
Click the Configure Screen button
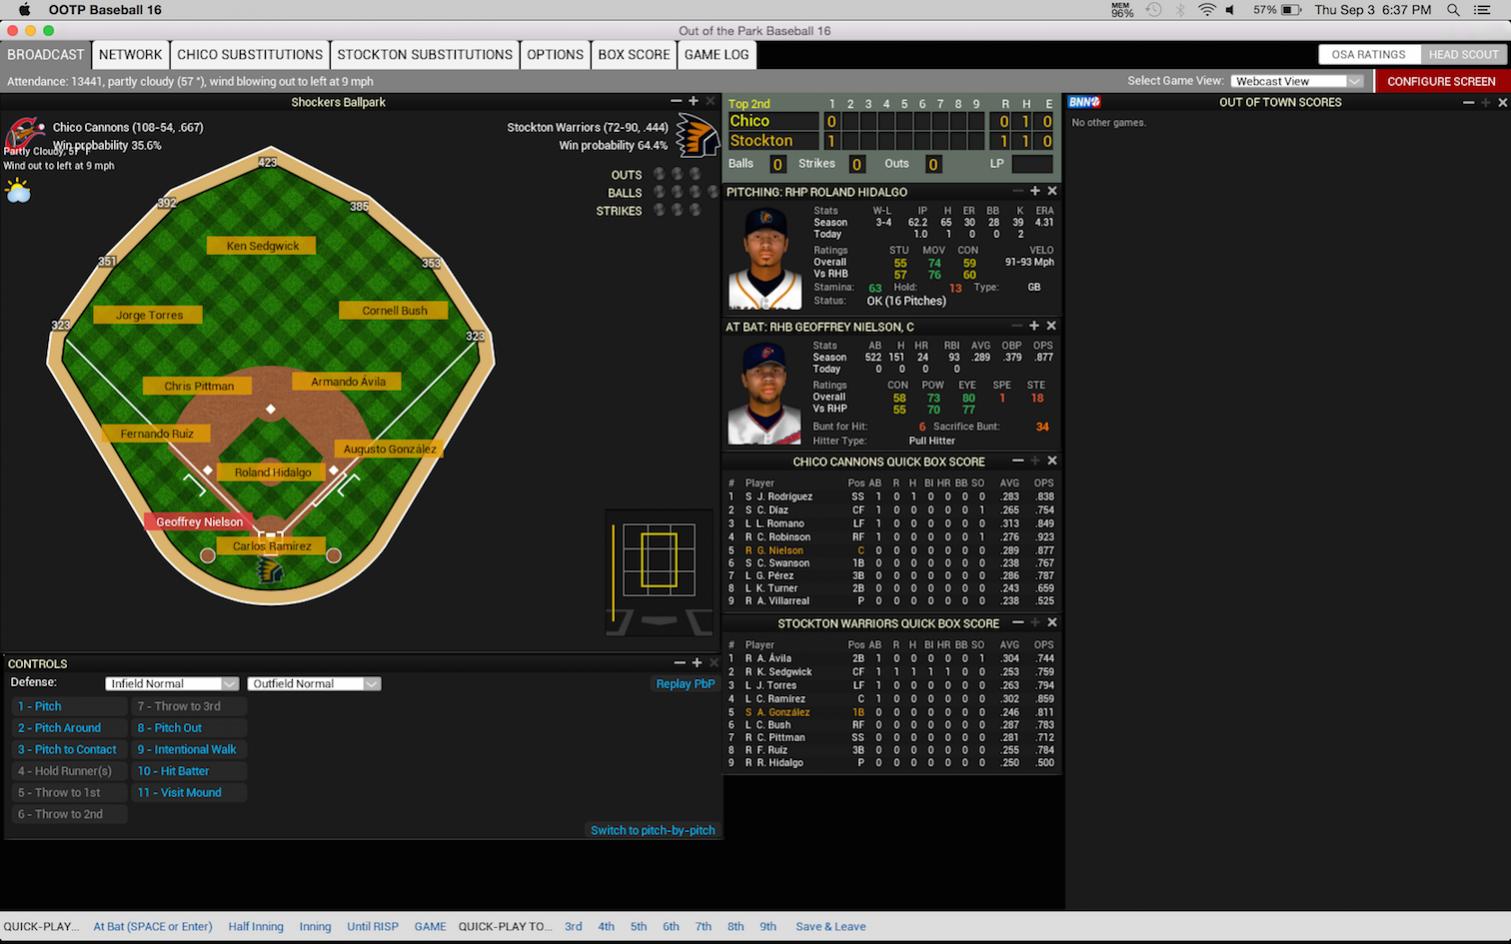[x=1441, y=81]
